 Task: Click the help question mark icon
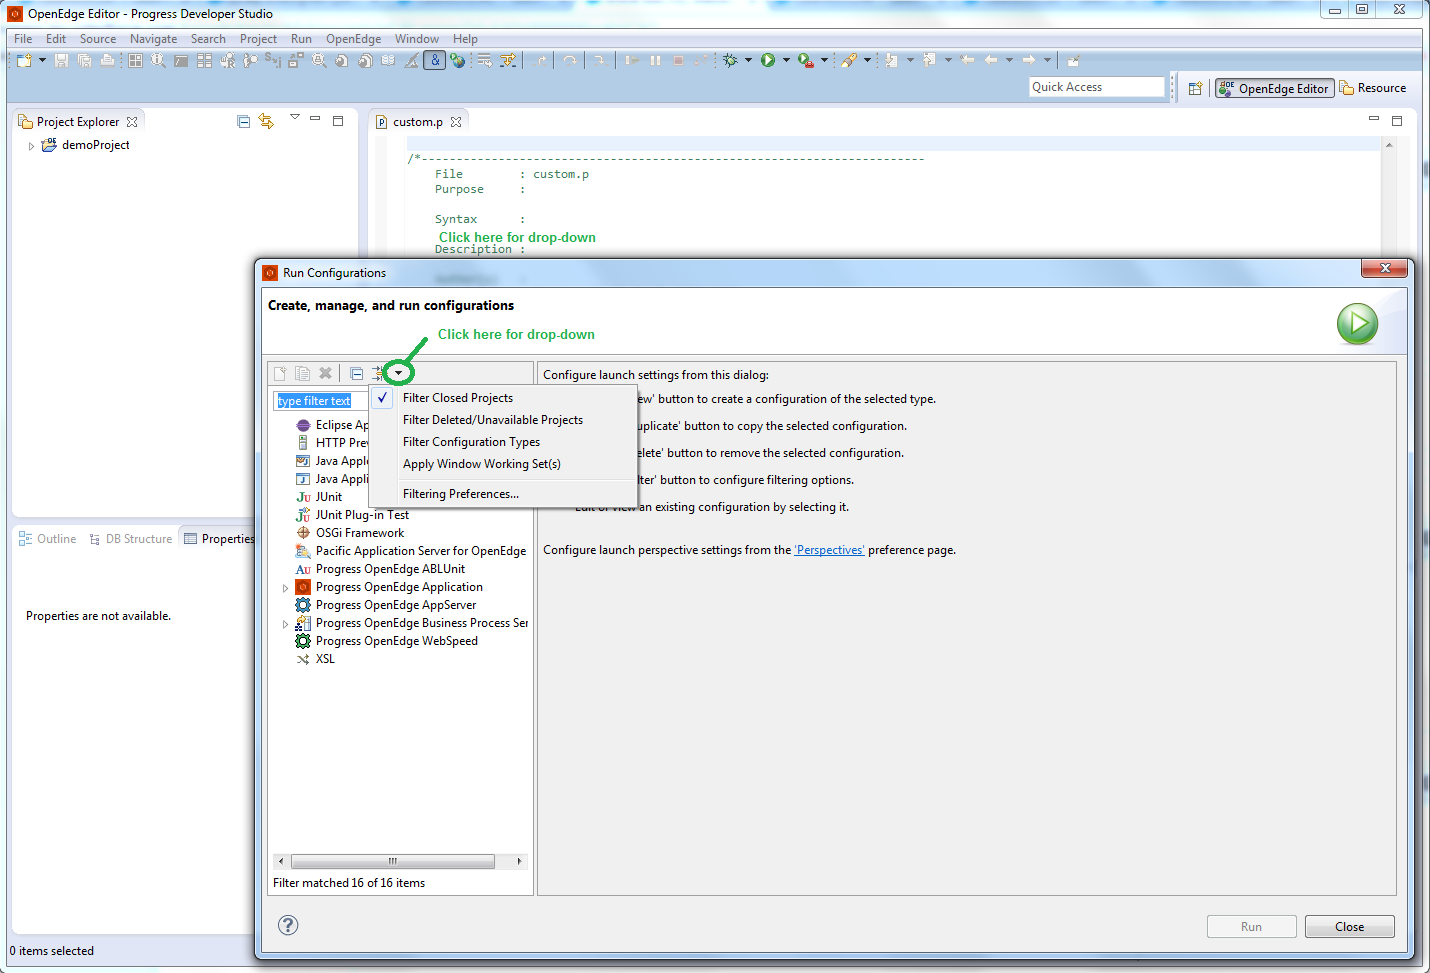[x=288, y=925]
